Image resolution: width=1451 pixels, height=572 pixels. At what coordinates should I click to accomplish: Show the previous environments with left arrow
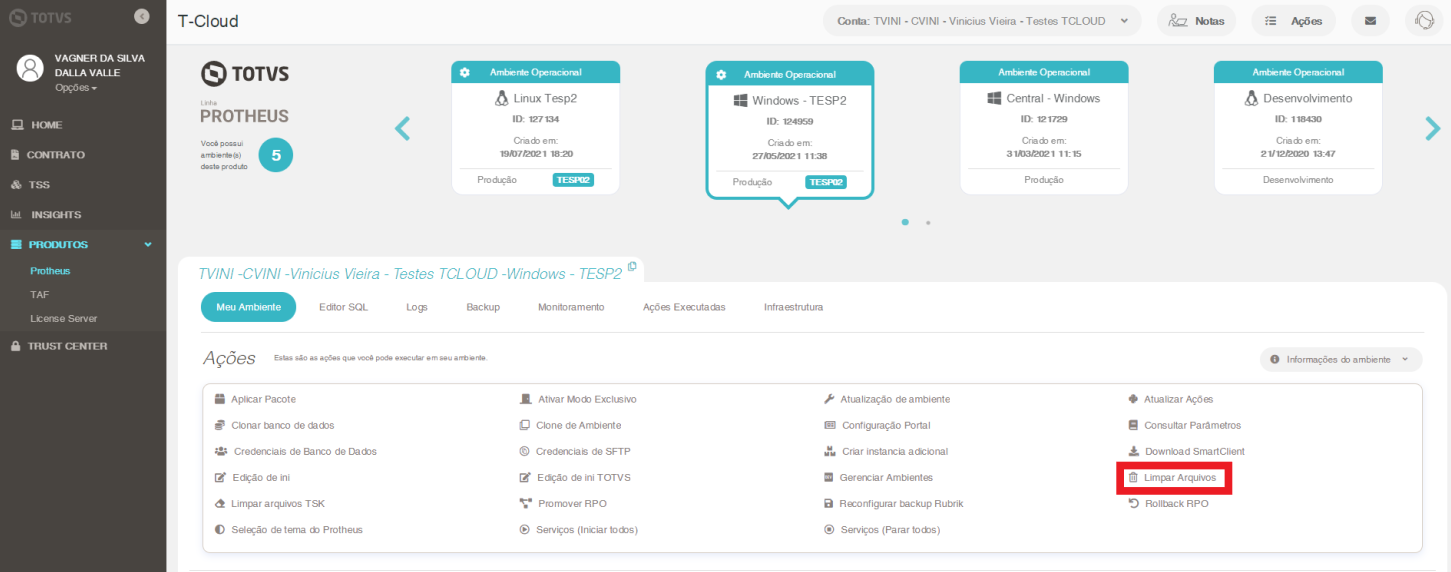click(x=403, y=127)
